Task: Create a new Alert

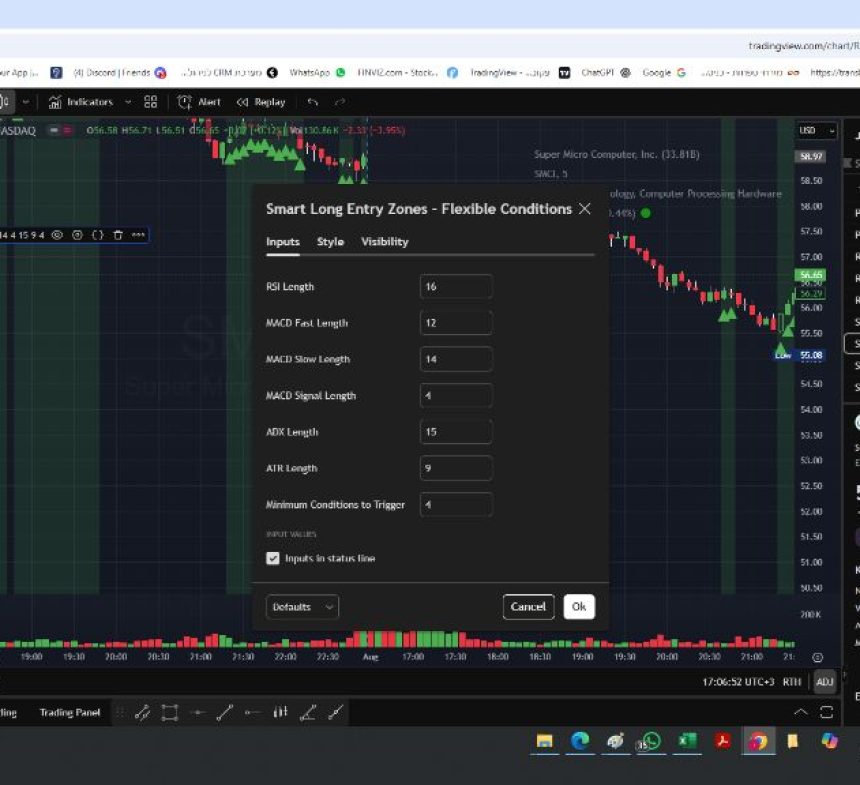Action: (x=199, y=102)
